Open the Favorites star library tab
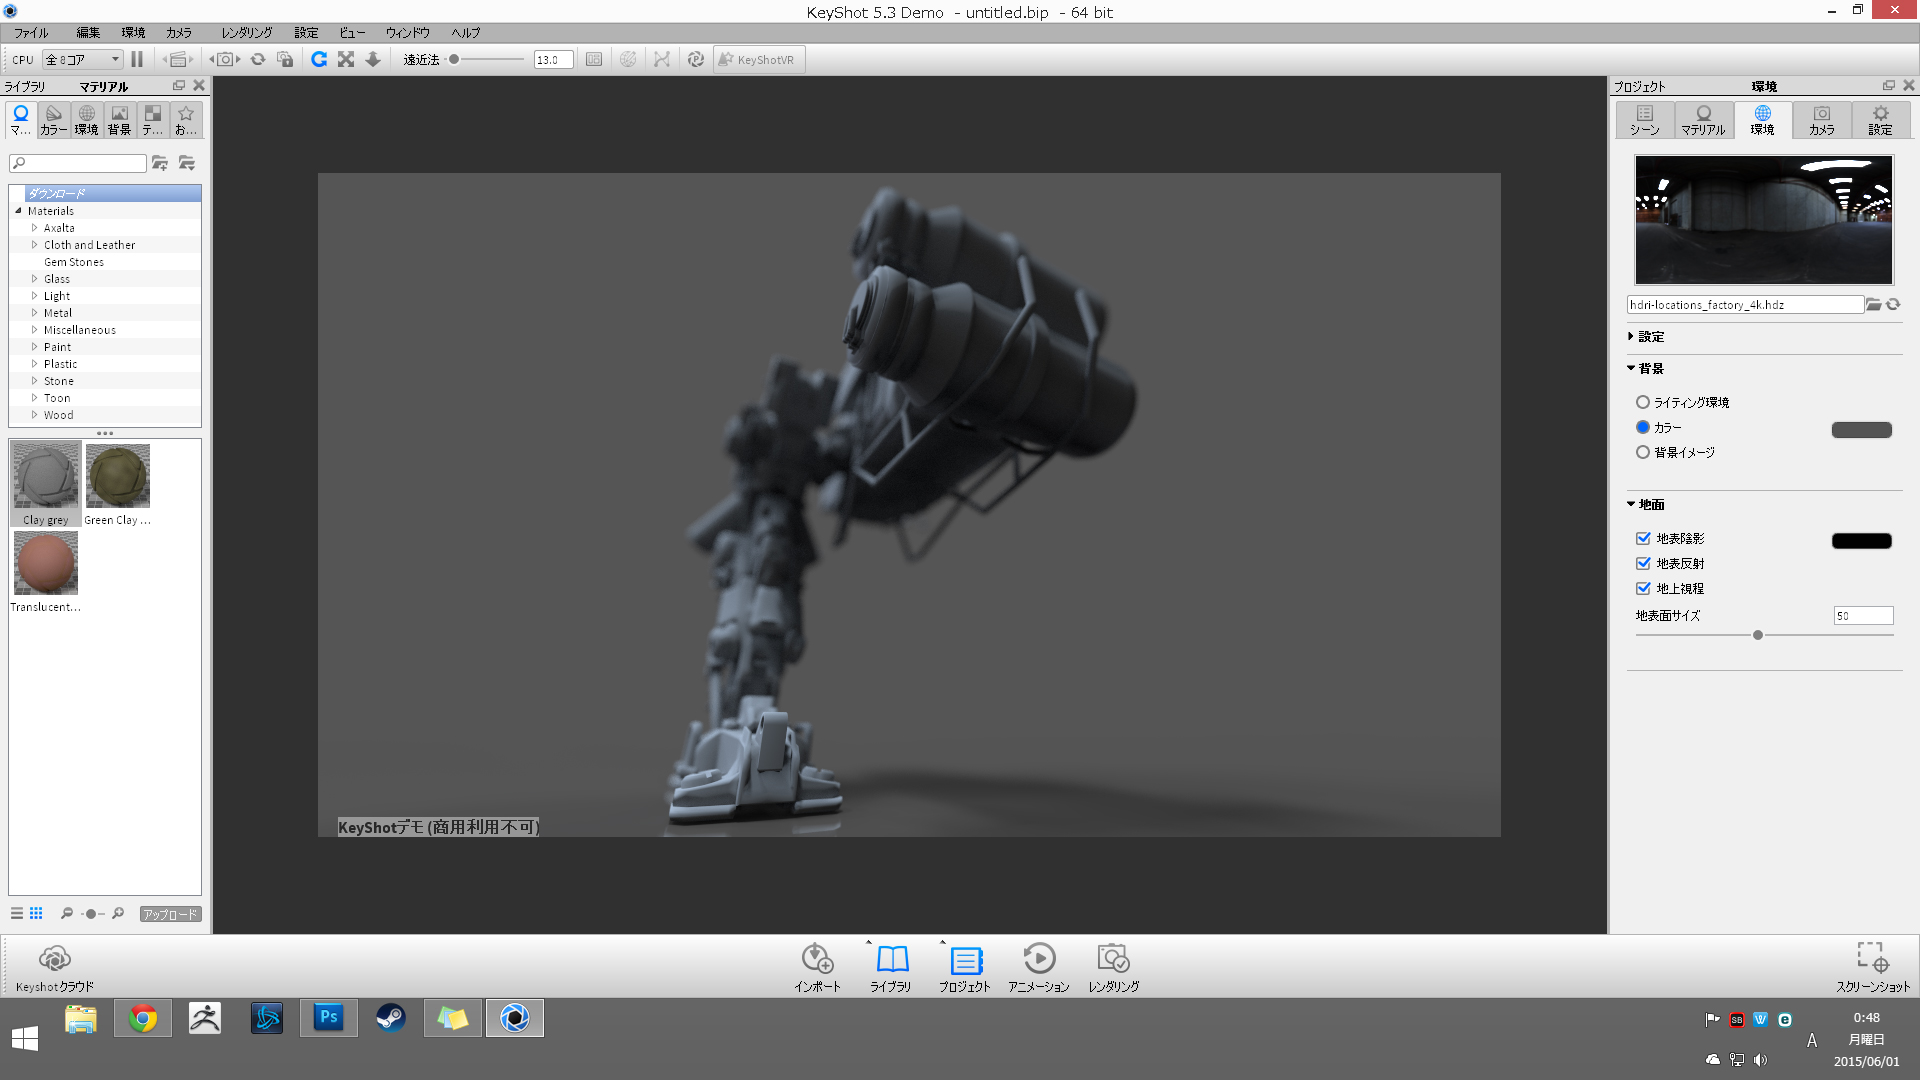This screenshot has height=1080, width=1920. click(x=186, y=119)
